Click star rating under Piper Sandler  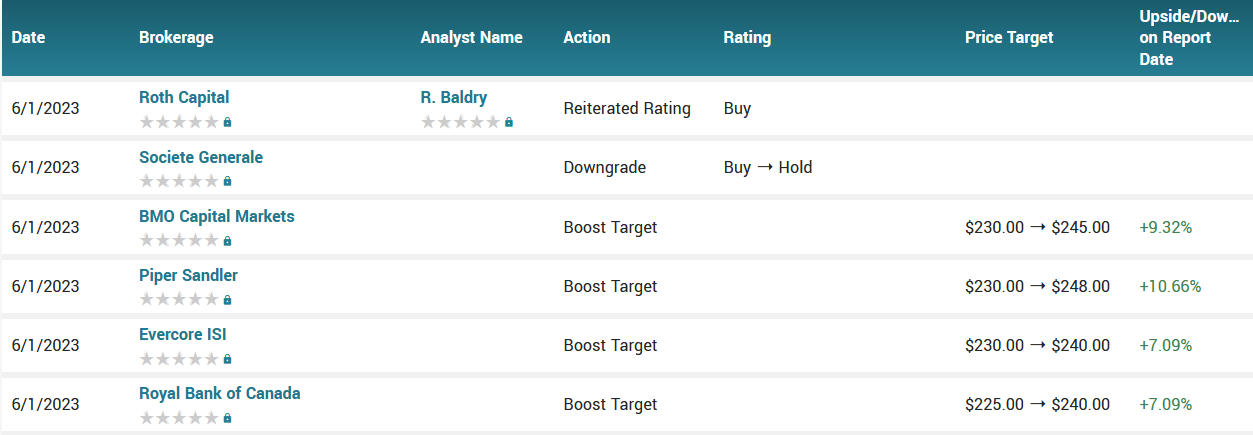[x=179, y=300]
